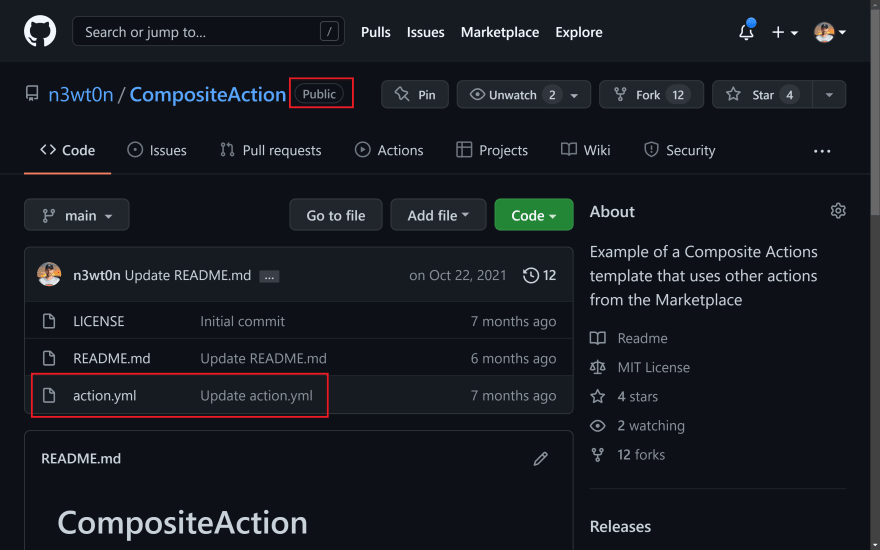Fork the repository
The height and width of the screenshot is (550, 880).
651,94
